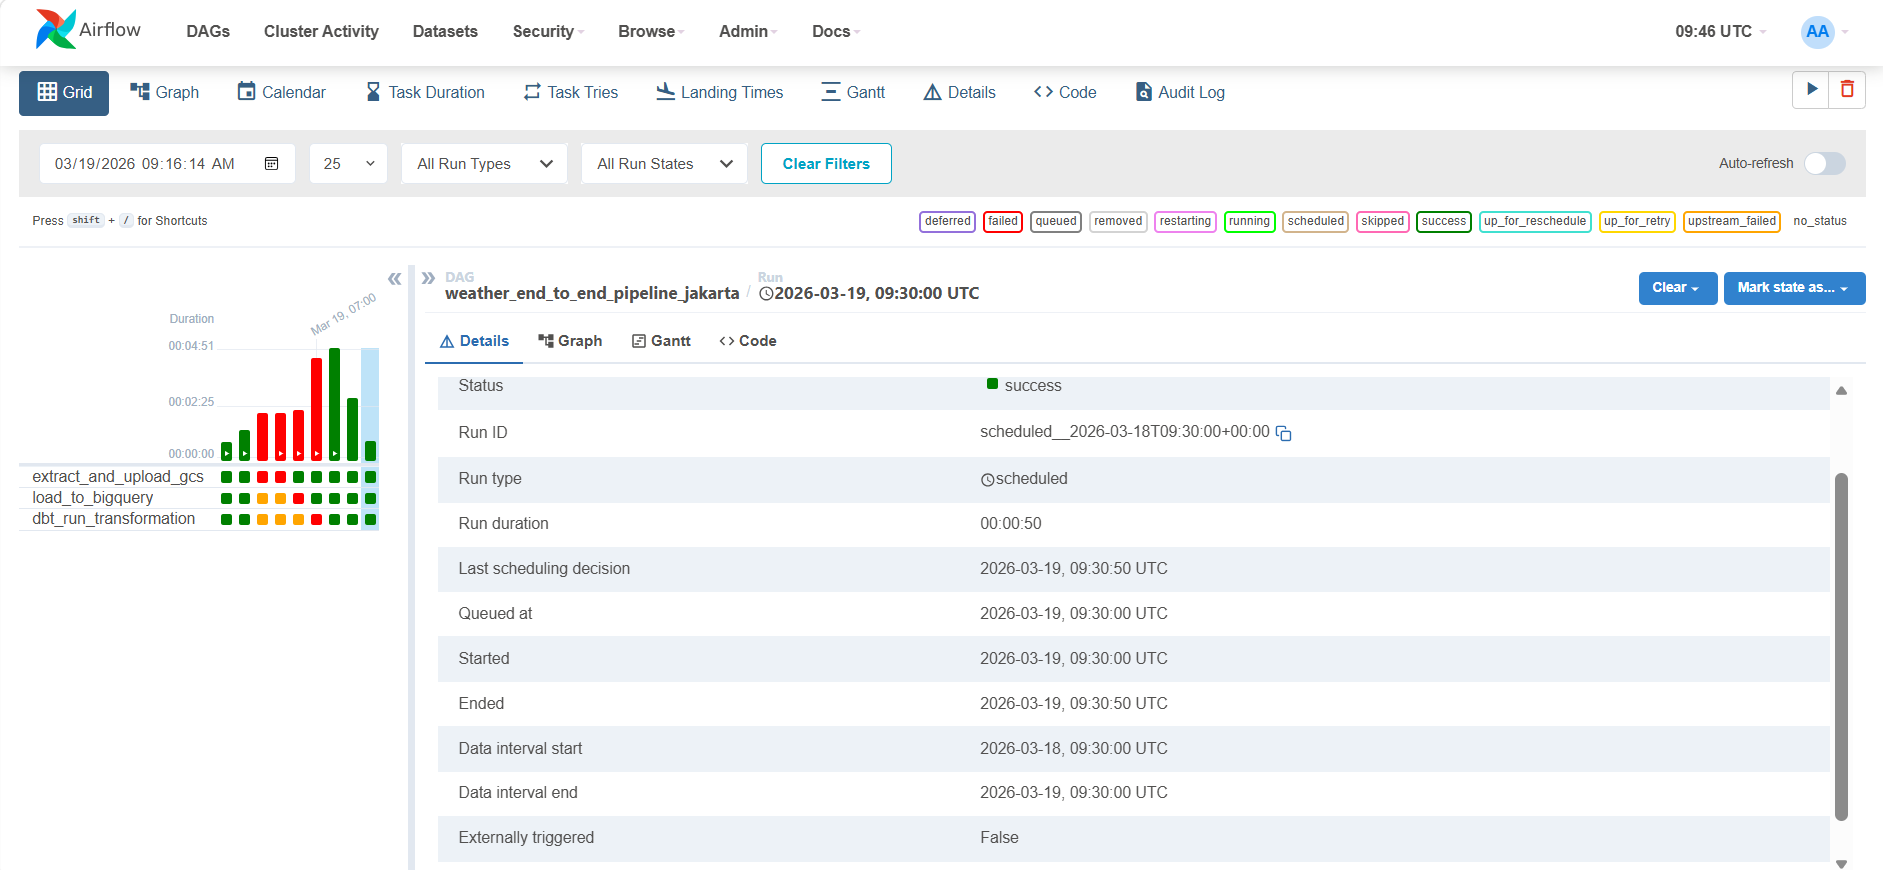Viewport: 1883px width, 870px height.
Task: Open the Task Tries view
Action: pos(571,92)
